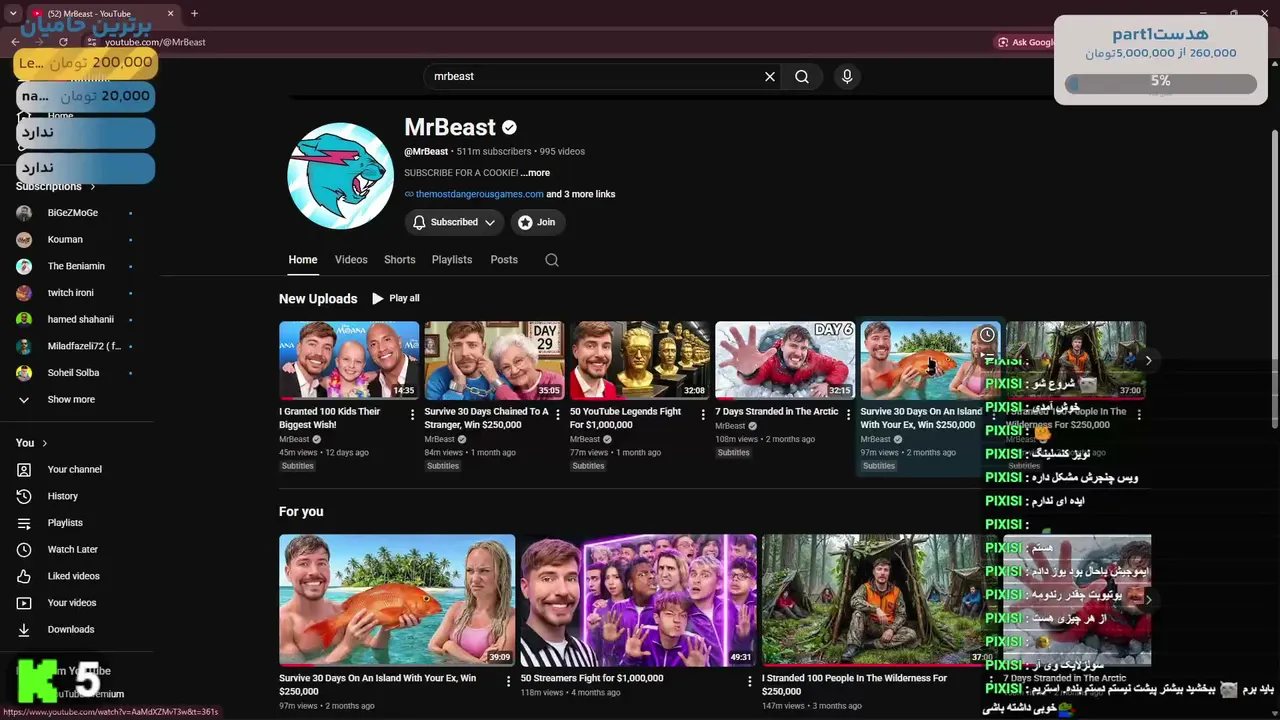Viewport: 1280px width, 720px height.
Task: Click the '511m subscribers' text
Action: click(x=494, y=152)
